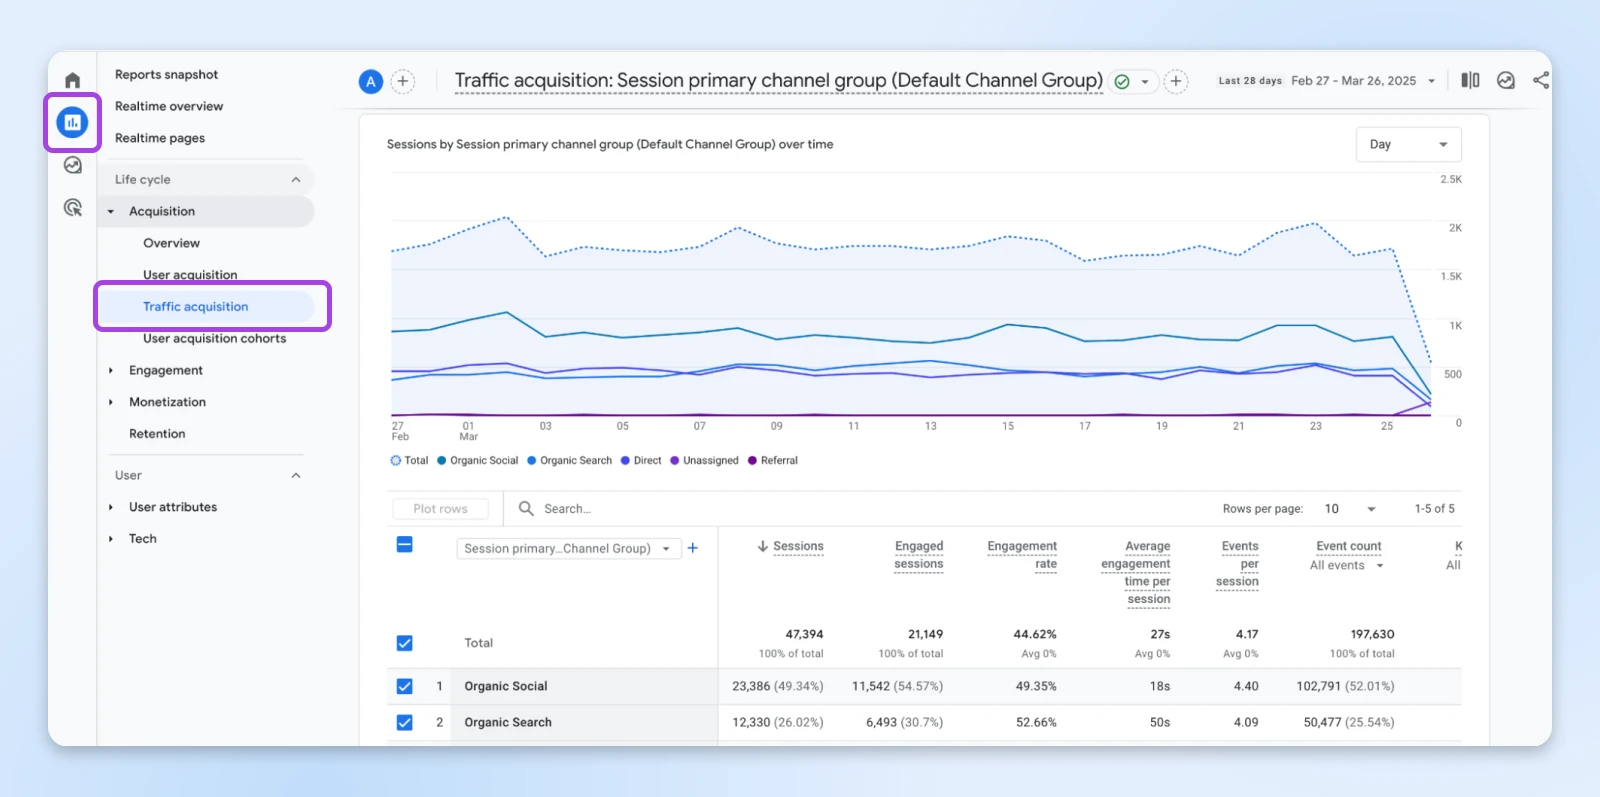Change rows per page dropdown

pos(1350,509)
